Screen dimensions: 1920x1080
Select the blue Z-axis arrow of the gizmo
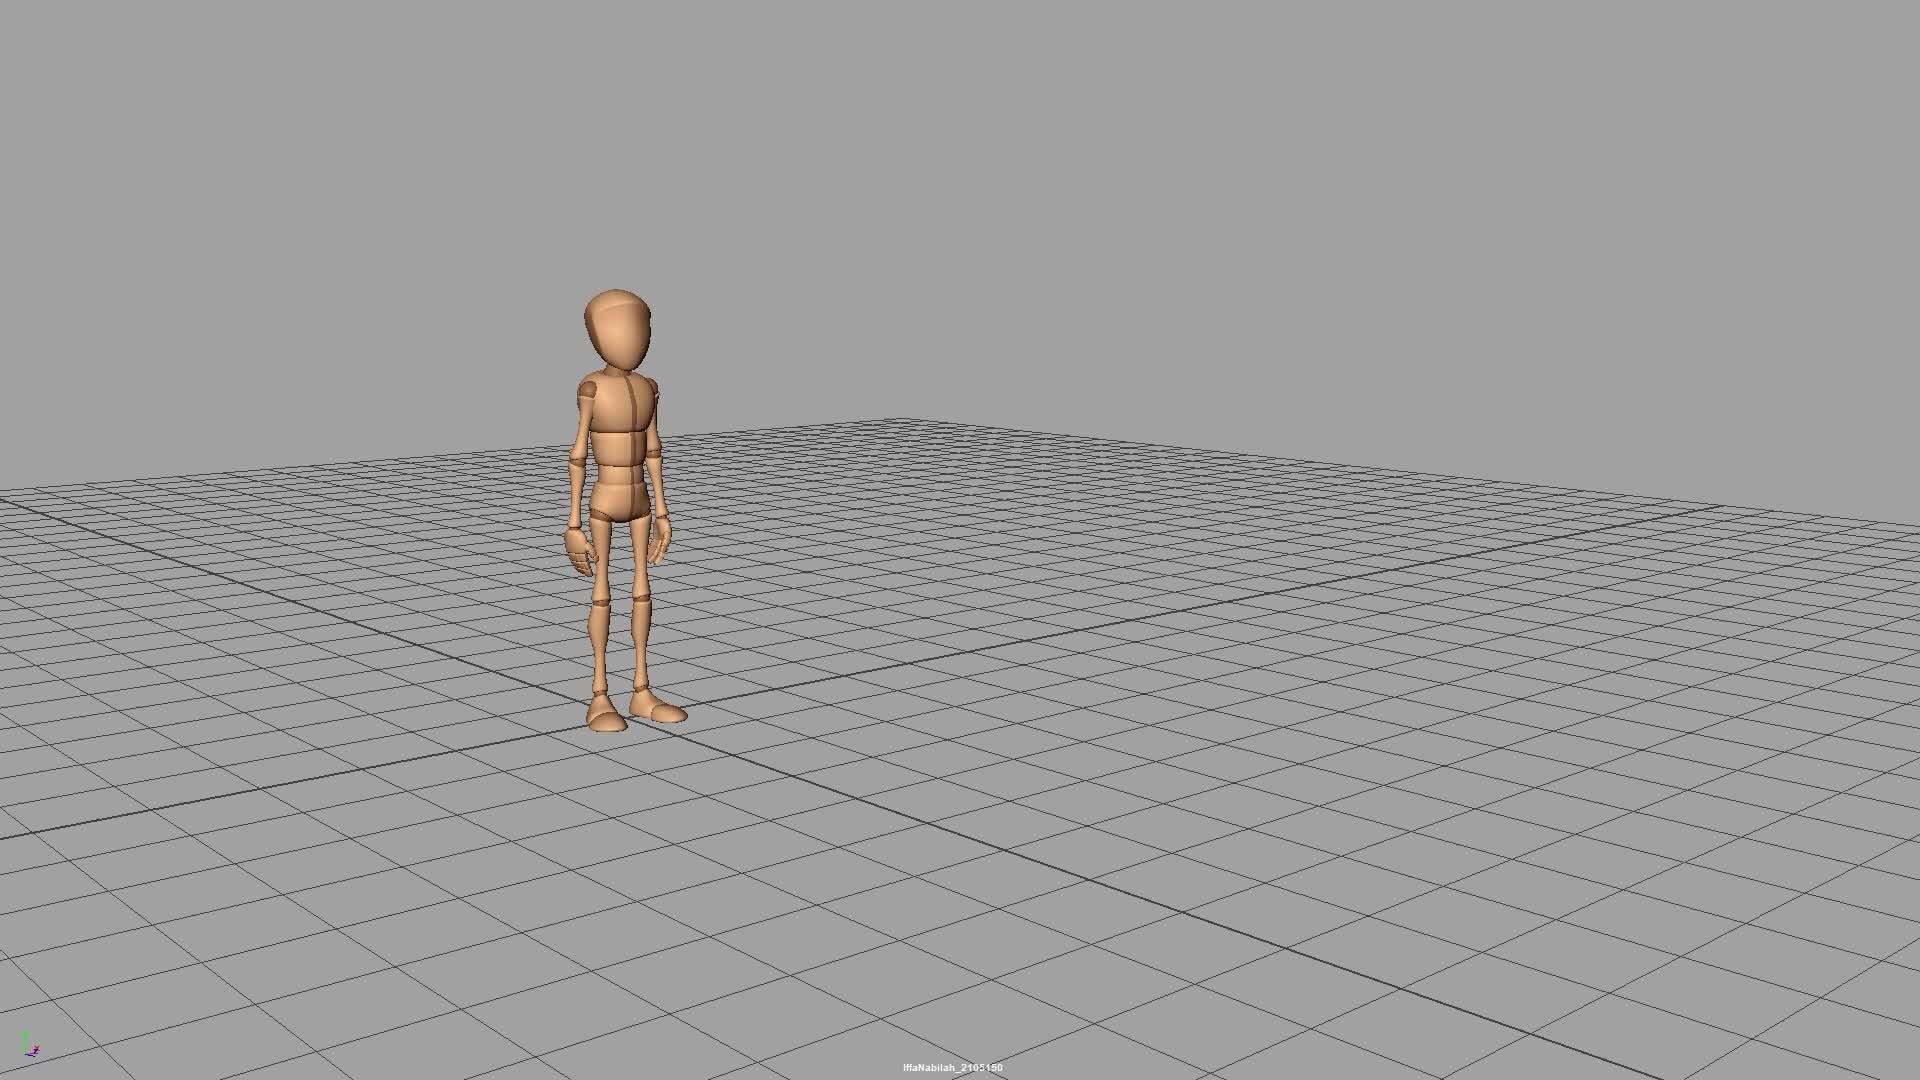click(x=30, y=1055)
